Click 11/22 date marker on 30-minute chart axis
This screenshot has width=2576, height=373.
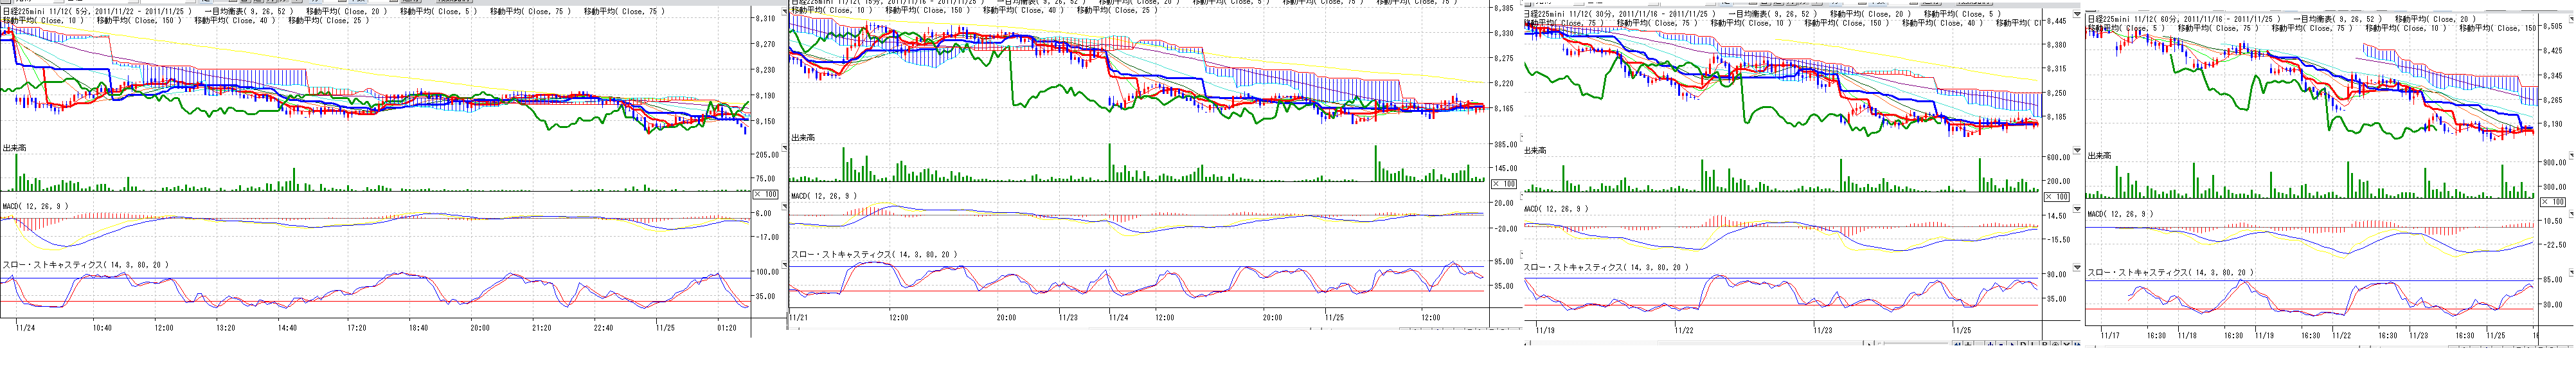1684,329
